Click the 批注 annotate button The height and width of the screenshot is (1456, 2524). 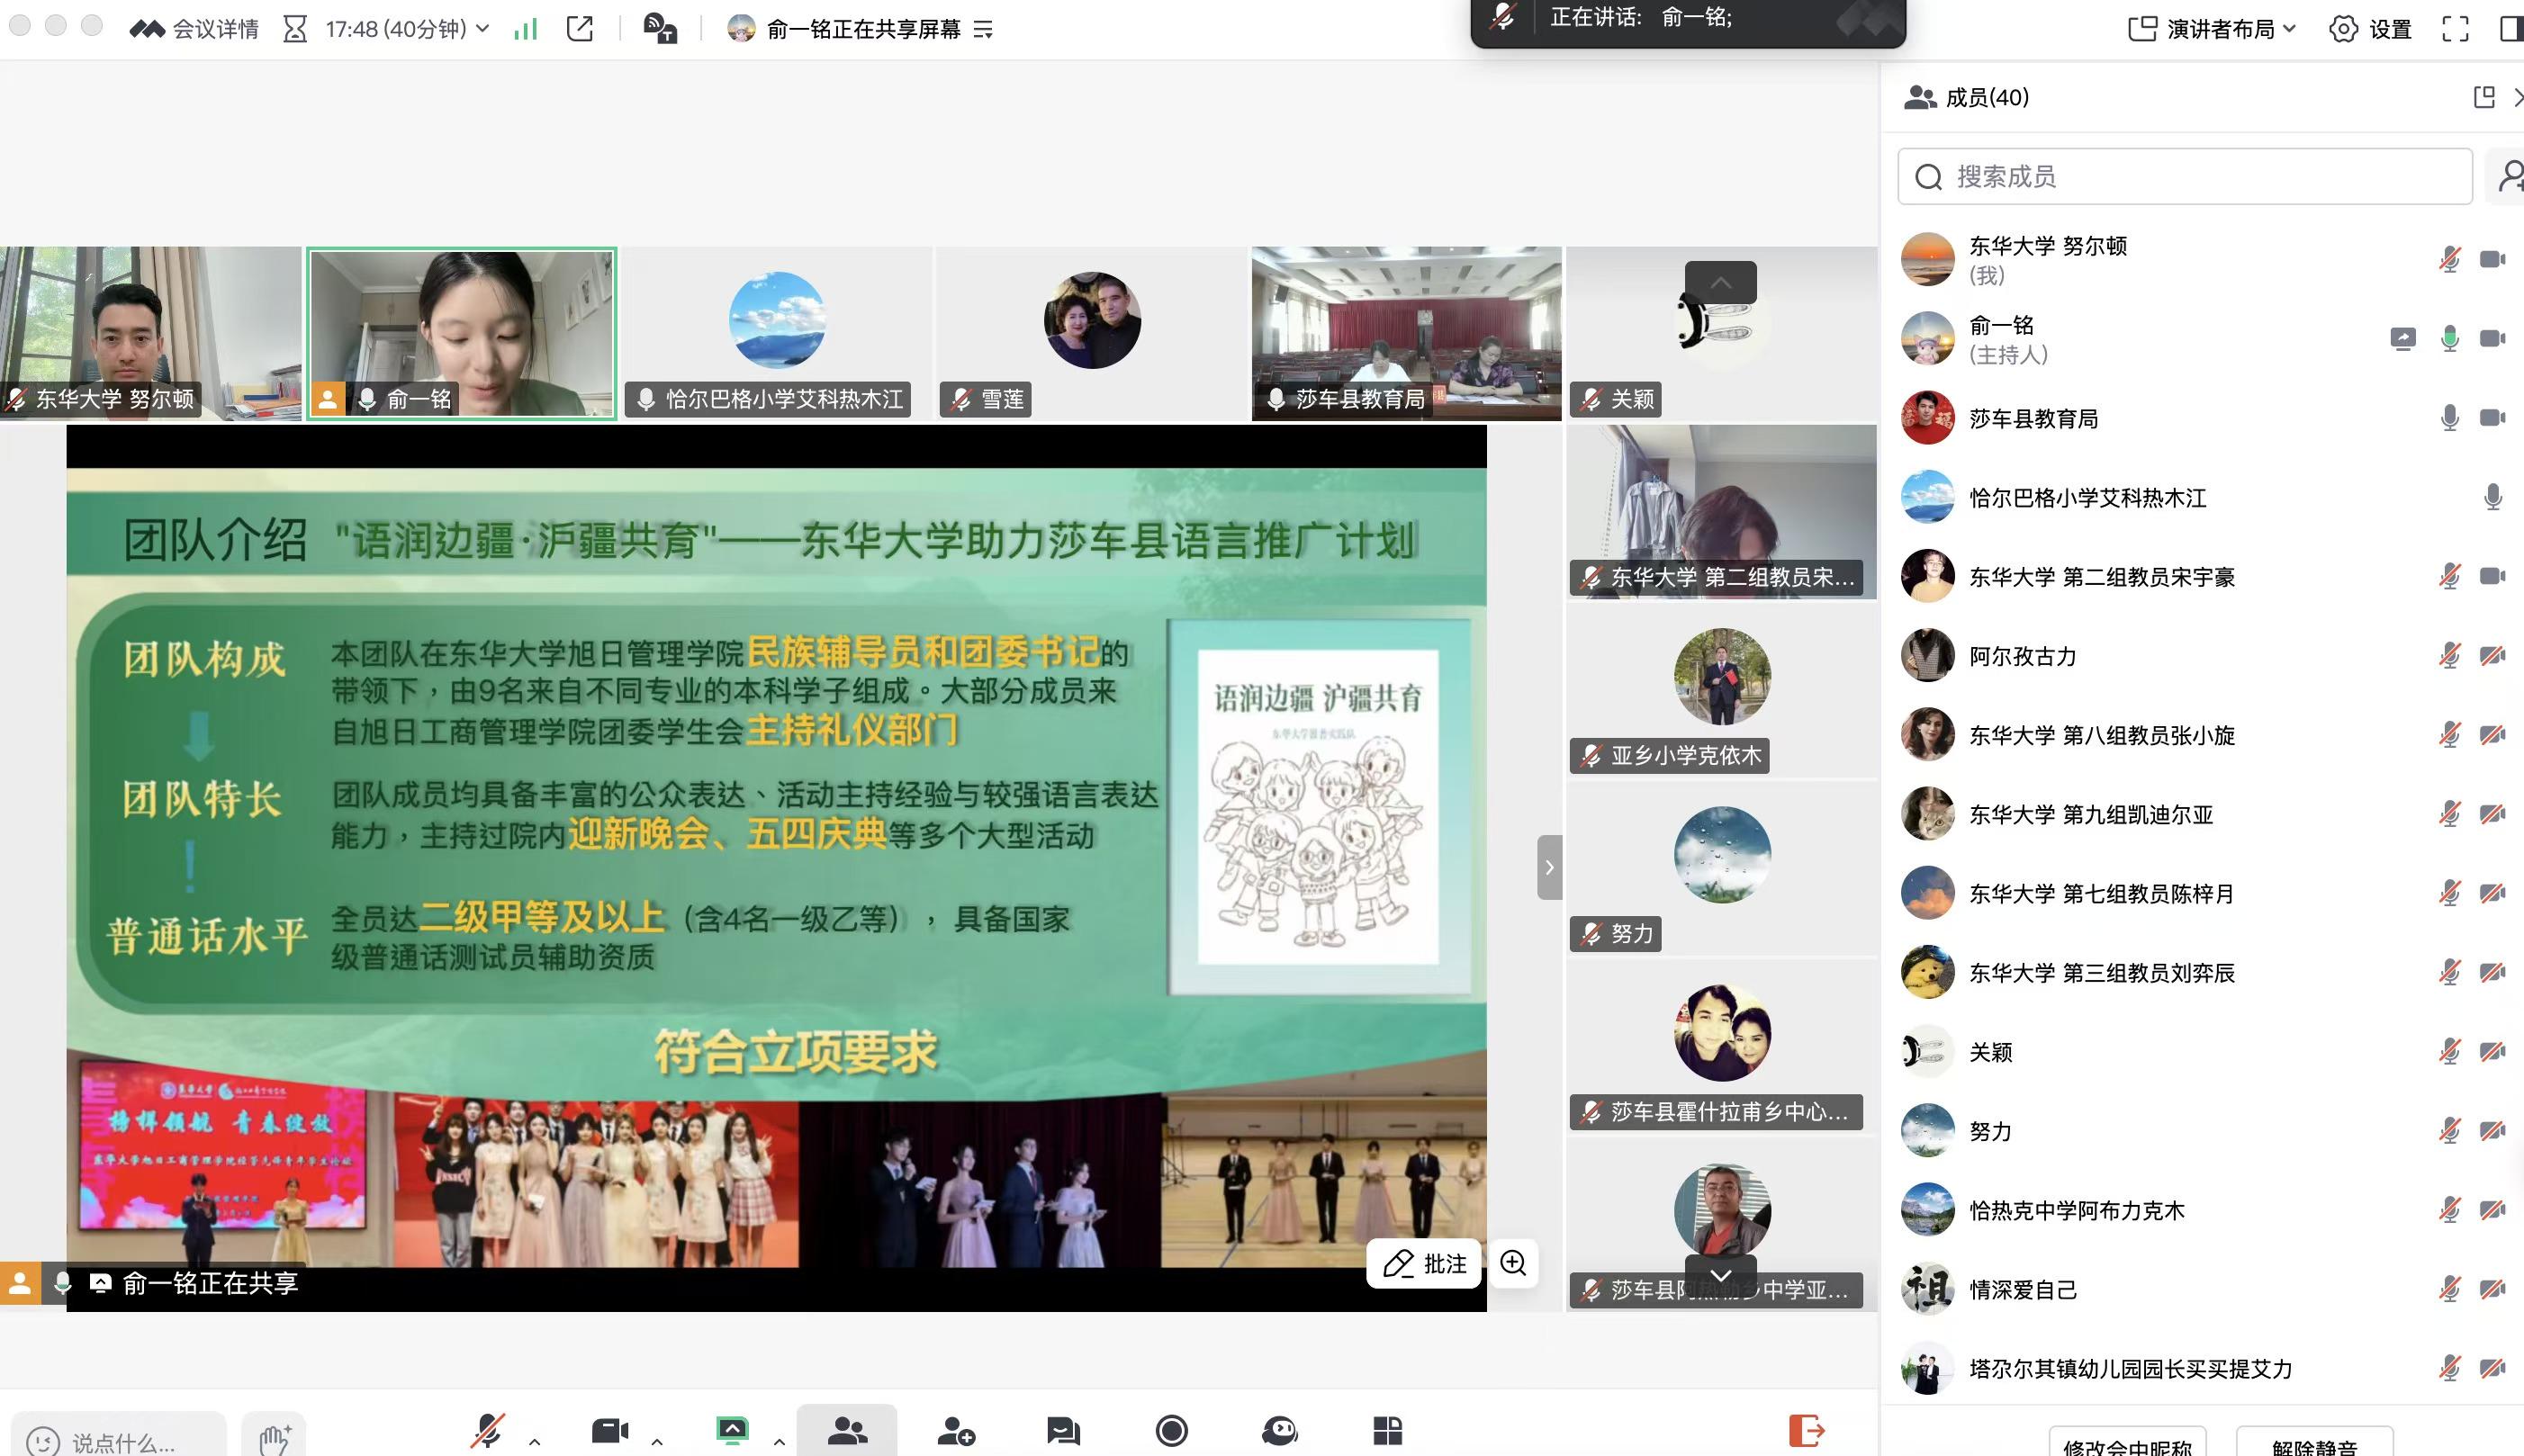[1424, 1263]
